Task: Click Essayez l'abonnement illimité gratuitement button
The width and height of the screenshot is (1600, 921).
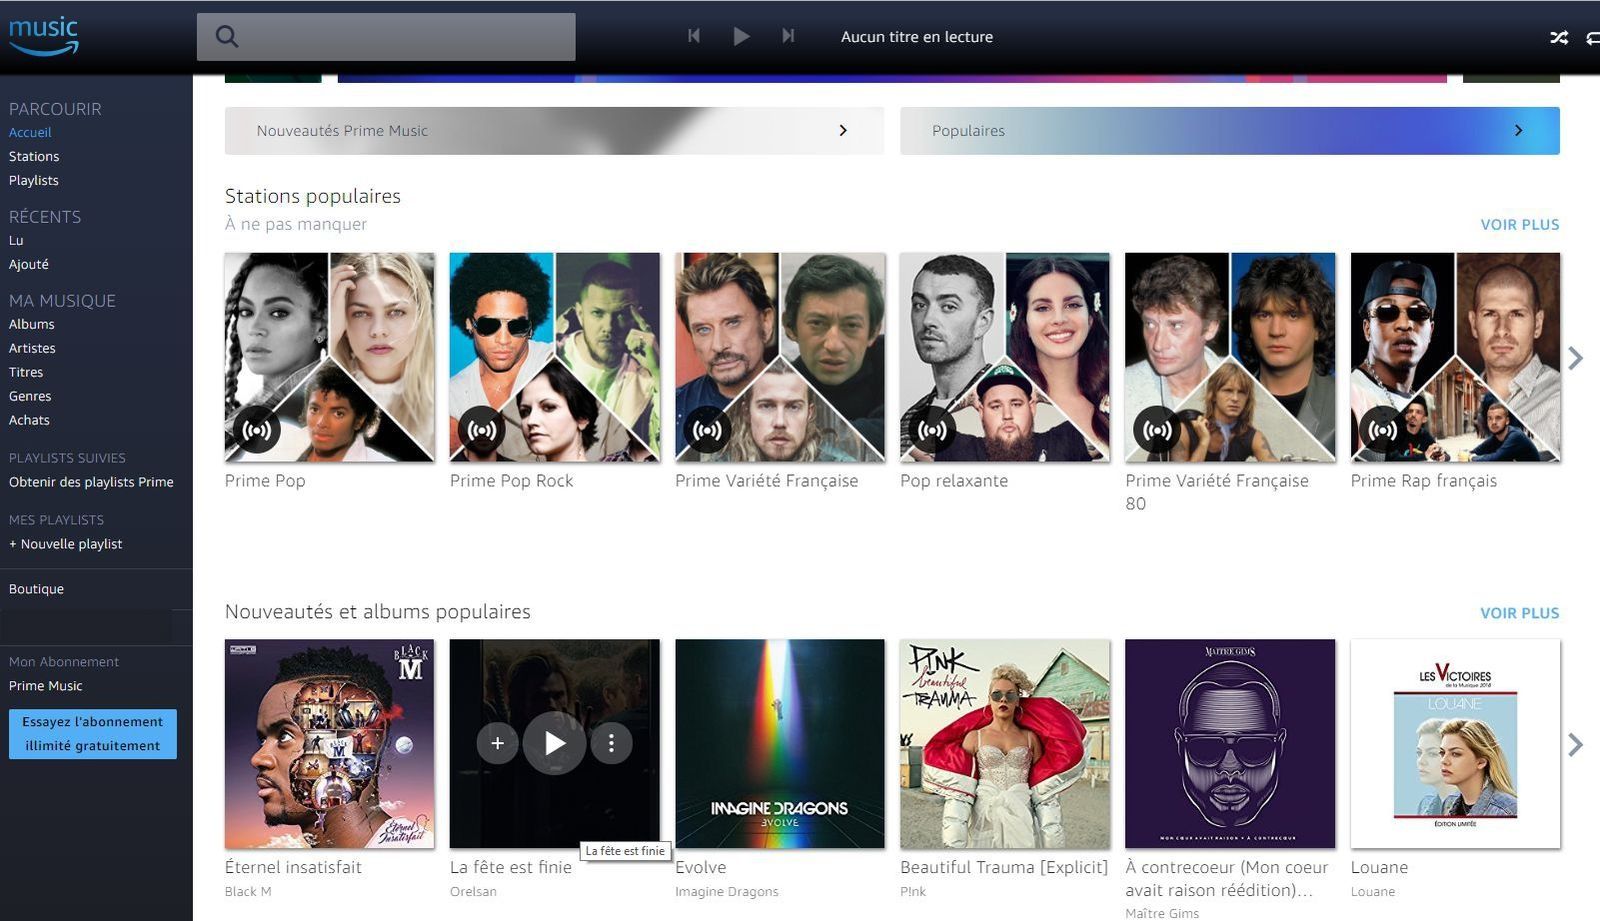Action: (93, 734)
